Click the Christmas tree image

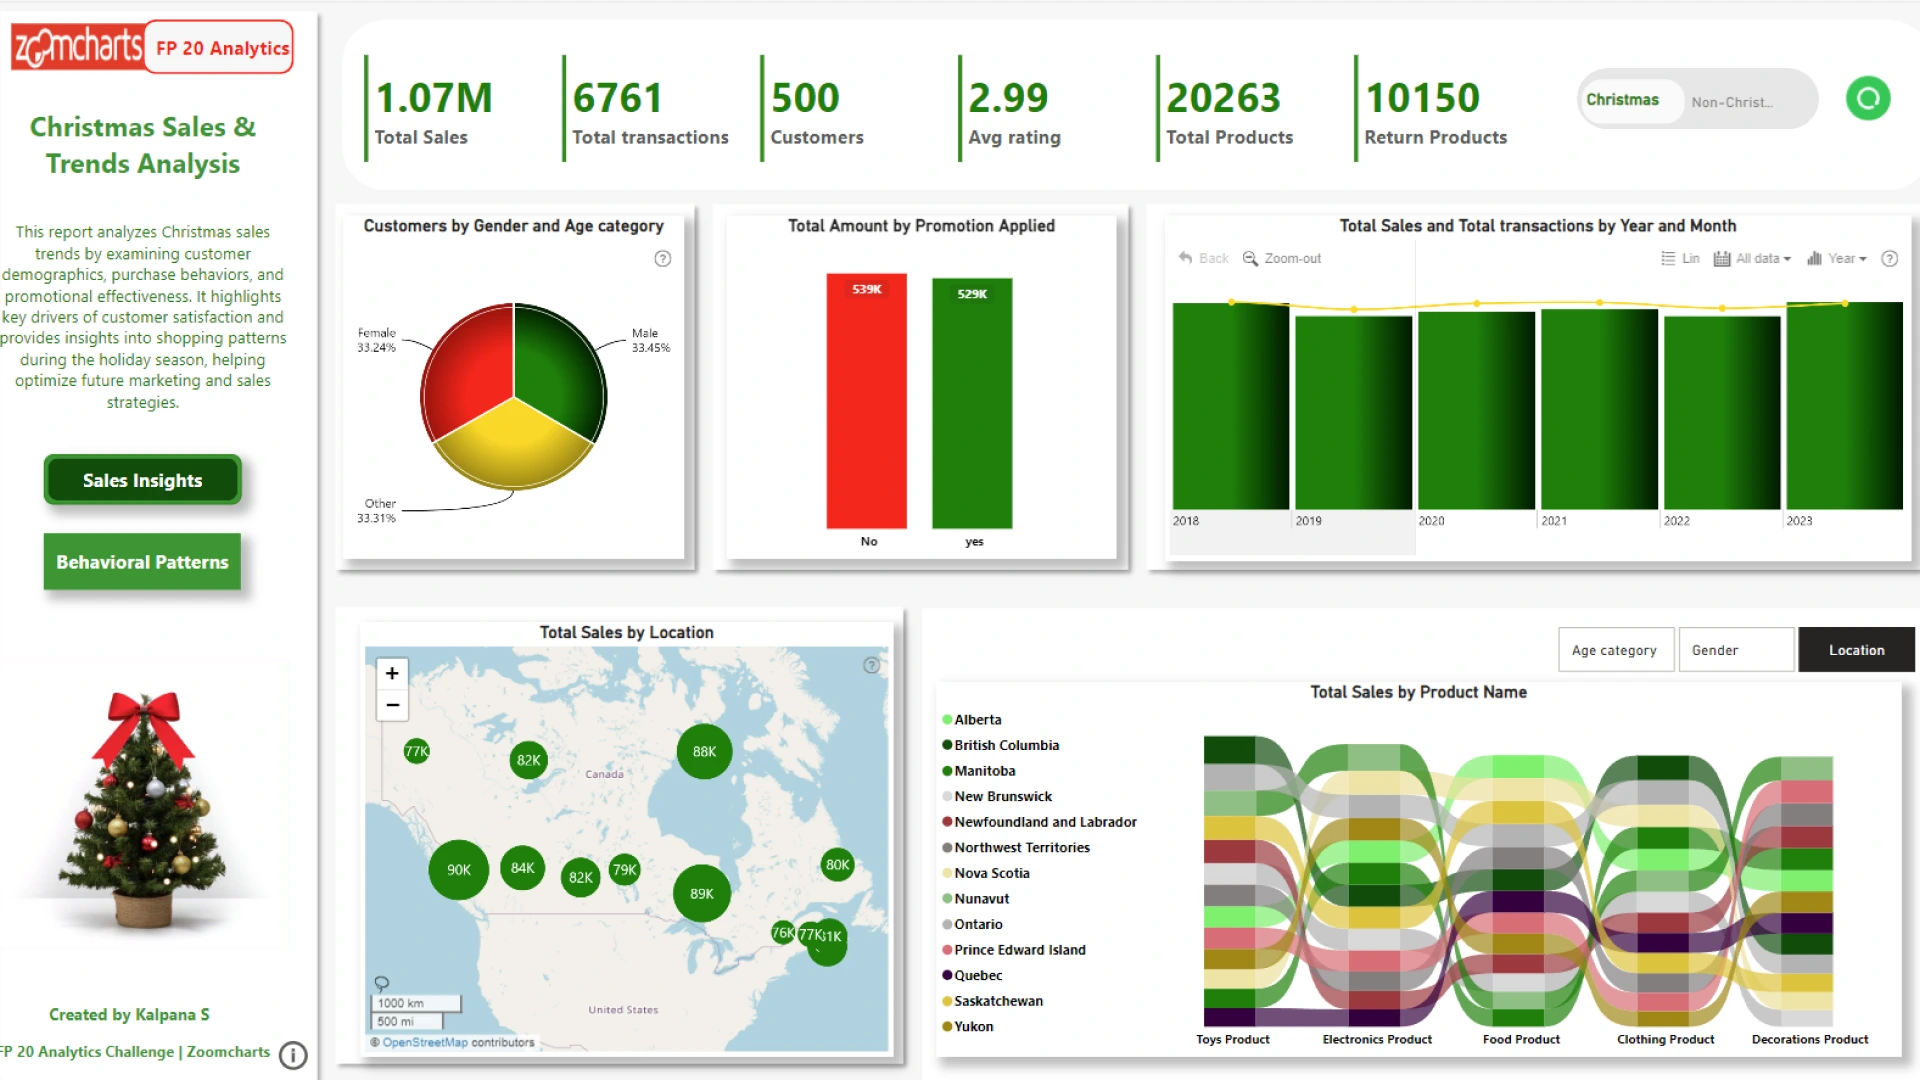(143, 810)
